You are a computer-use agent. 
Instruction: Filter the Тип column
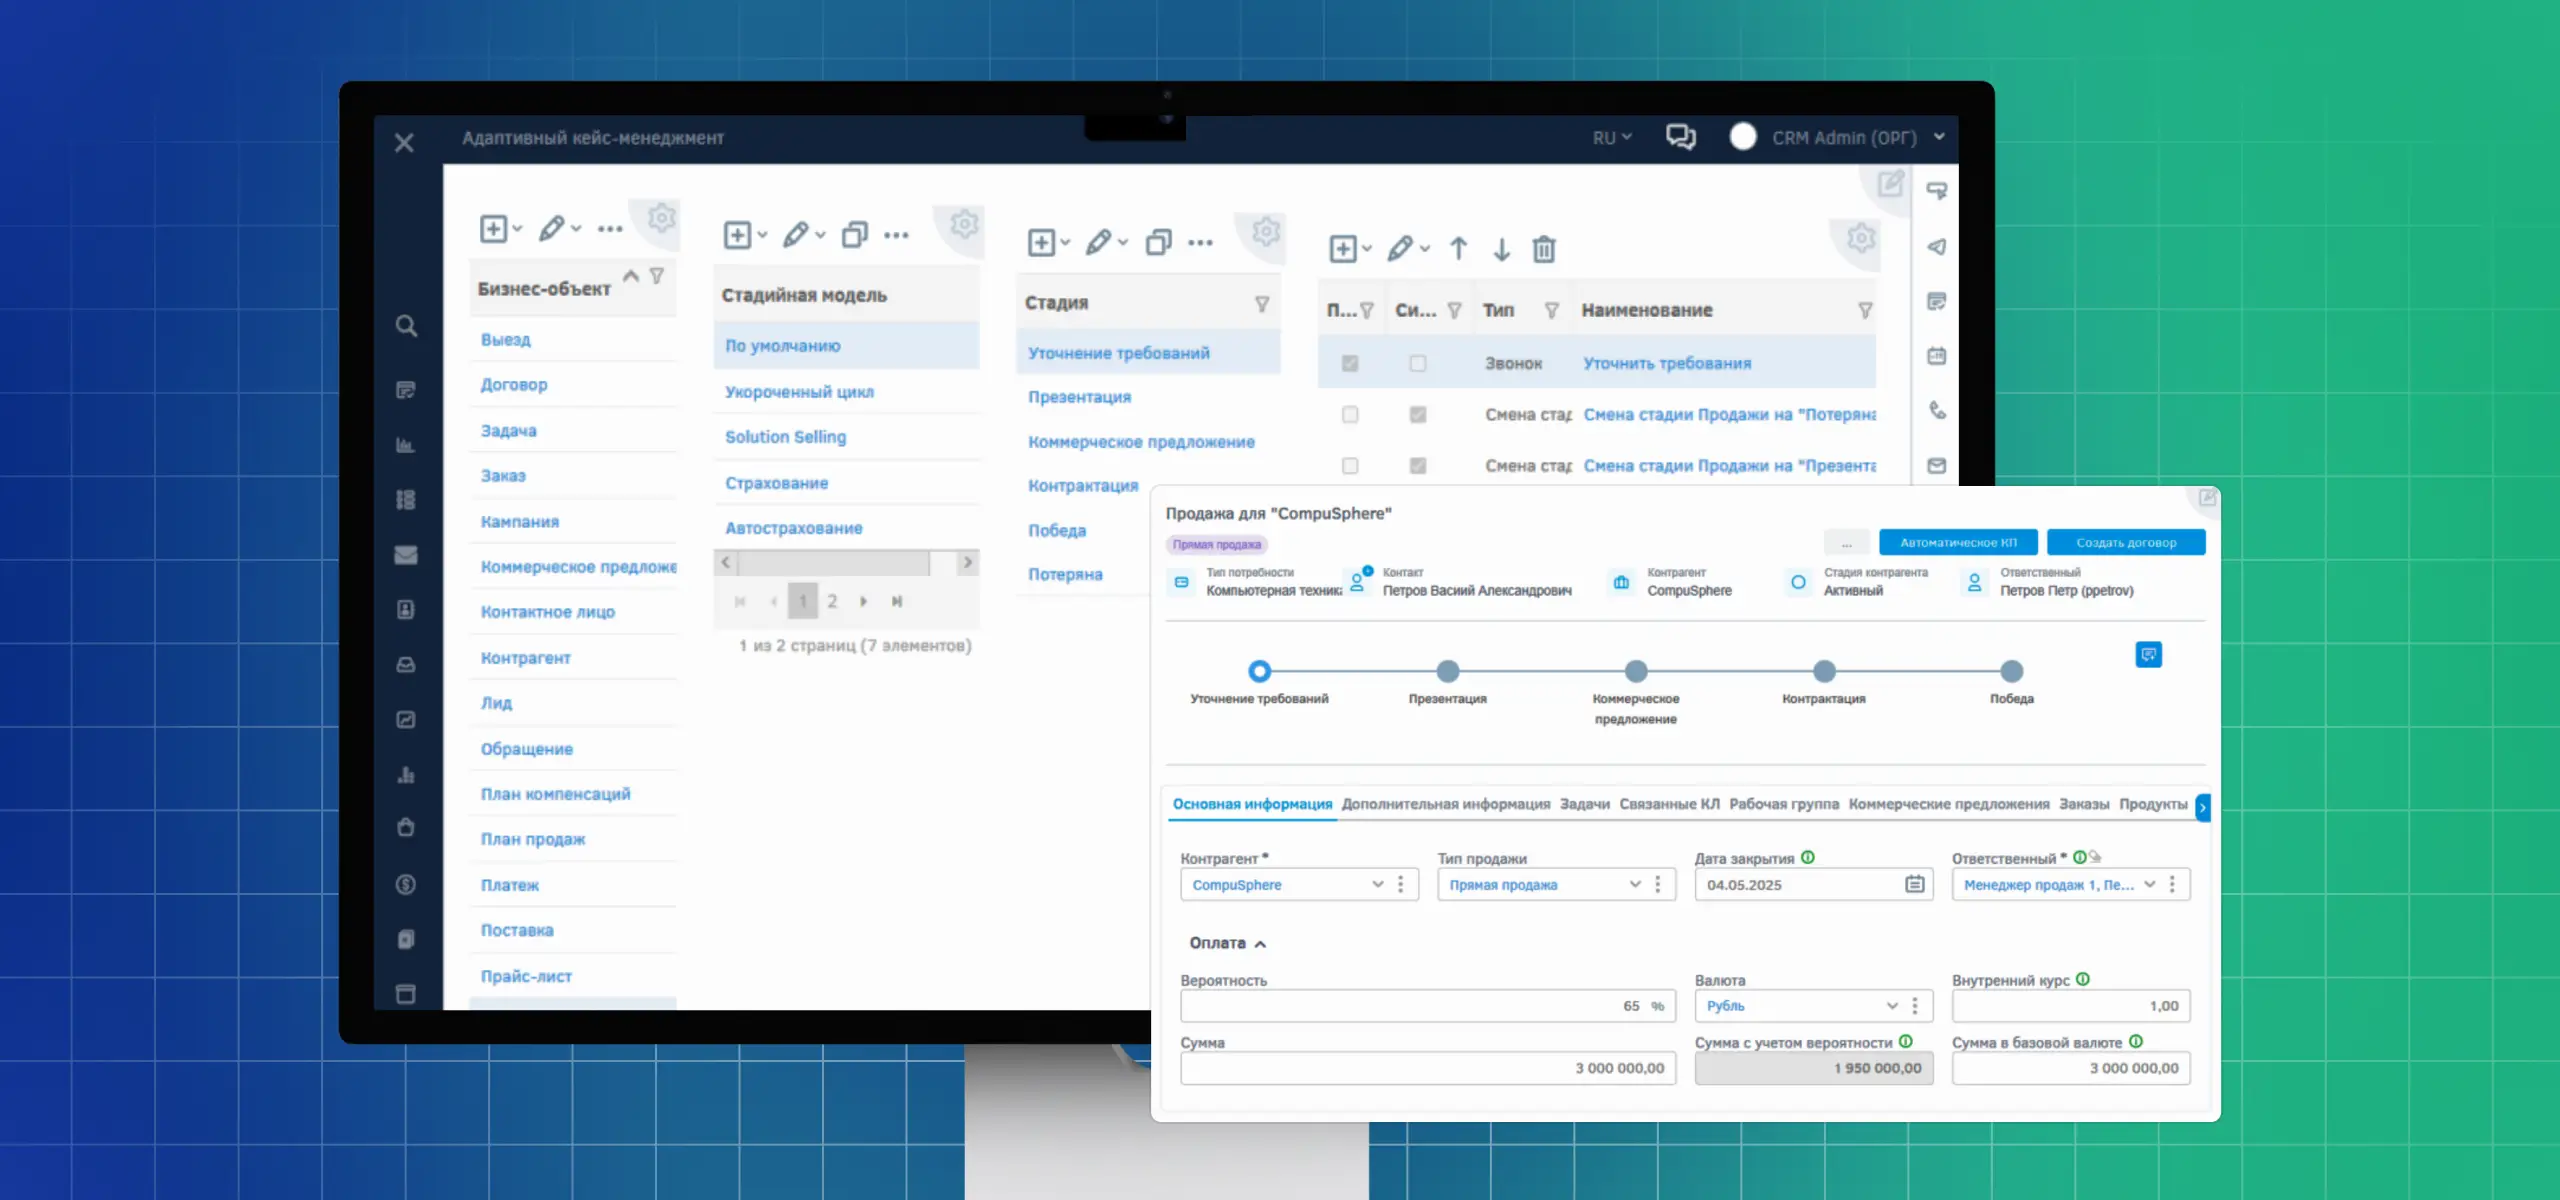pos(1552,311)
